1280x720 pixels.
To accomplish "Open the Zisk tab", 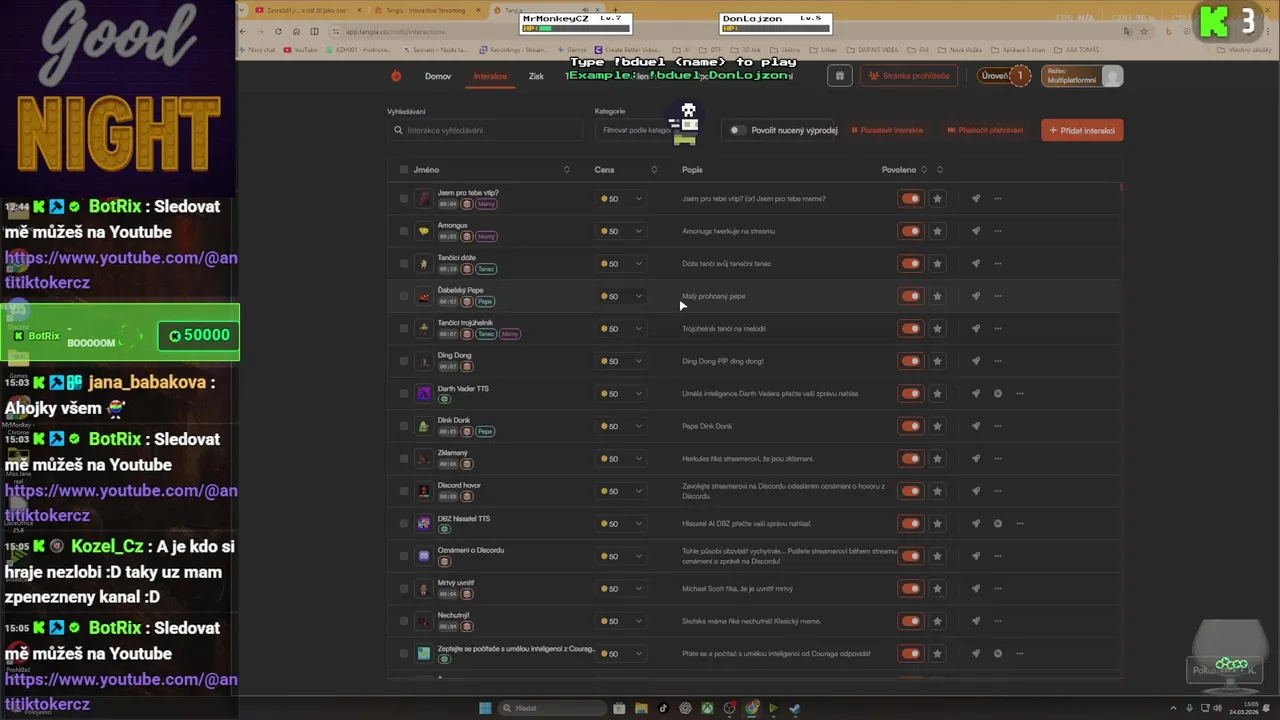I will click(x=536, y=76).
